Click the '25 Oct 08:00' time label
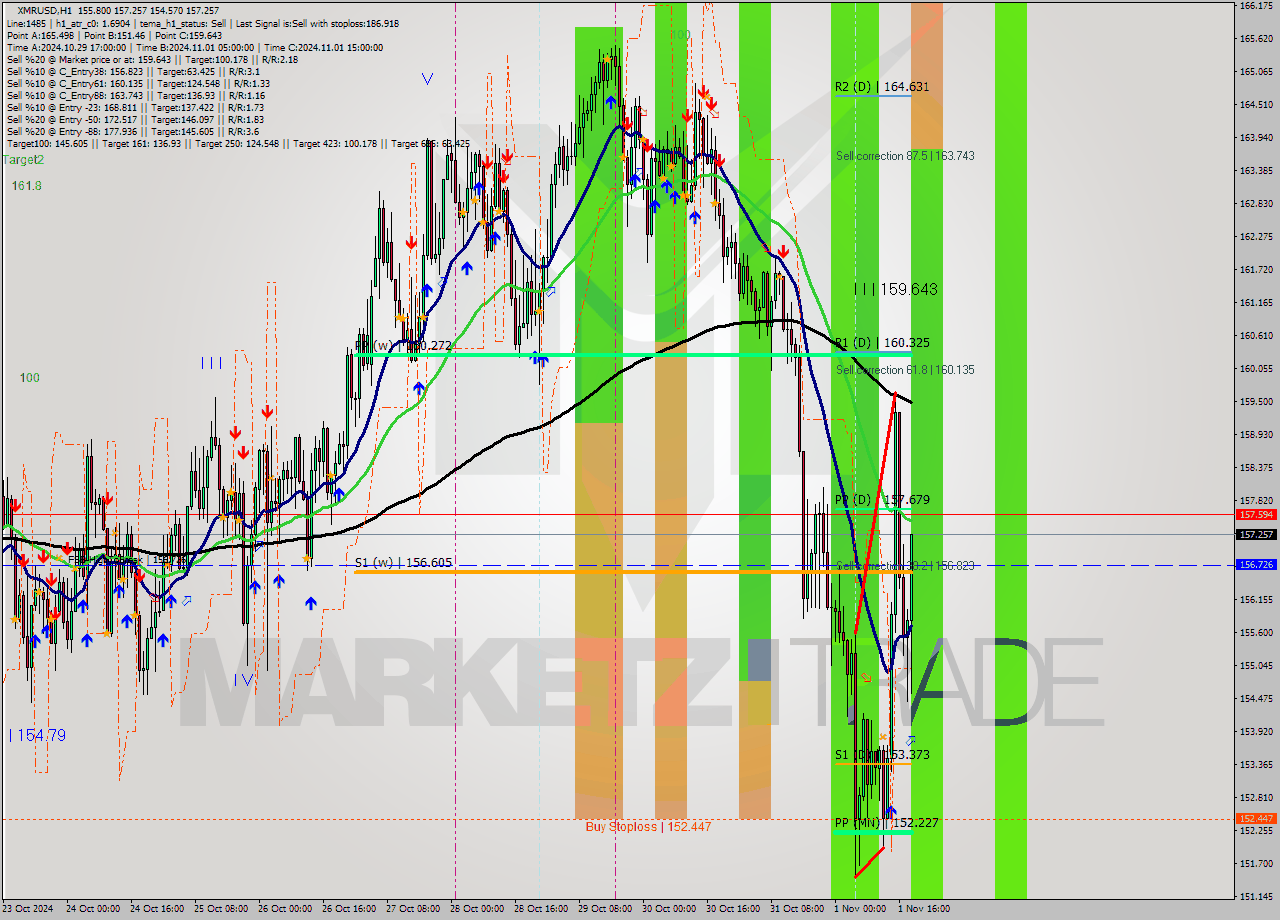Viewport: 1280px width, 920px height. coord(222,909)
